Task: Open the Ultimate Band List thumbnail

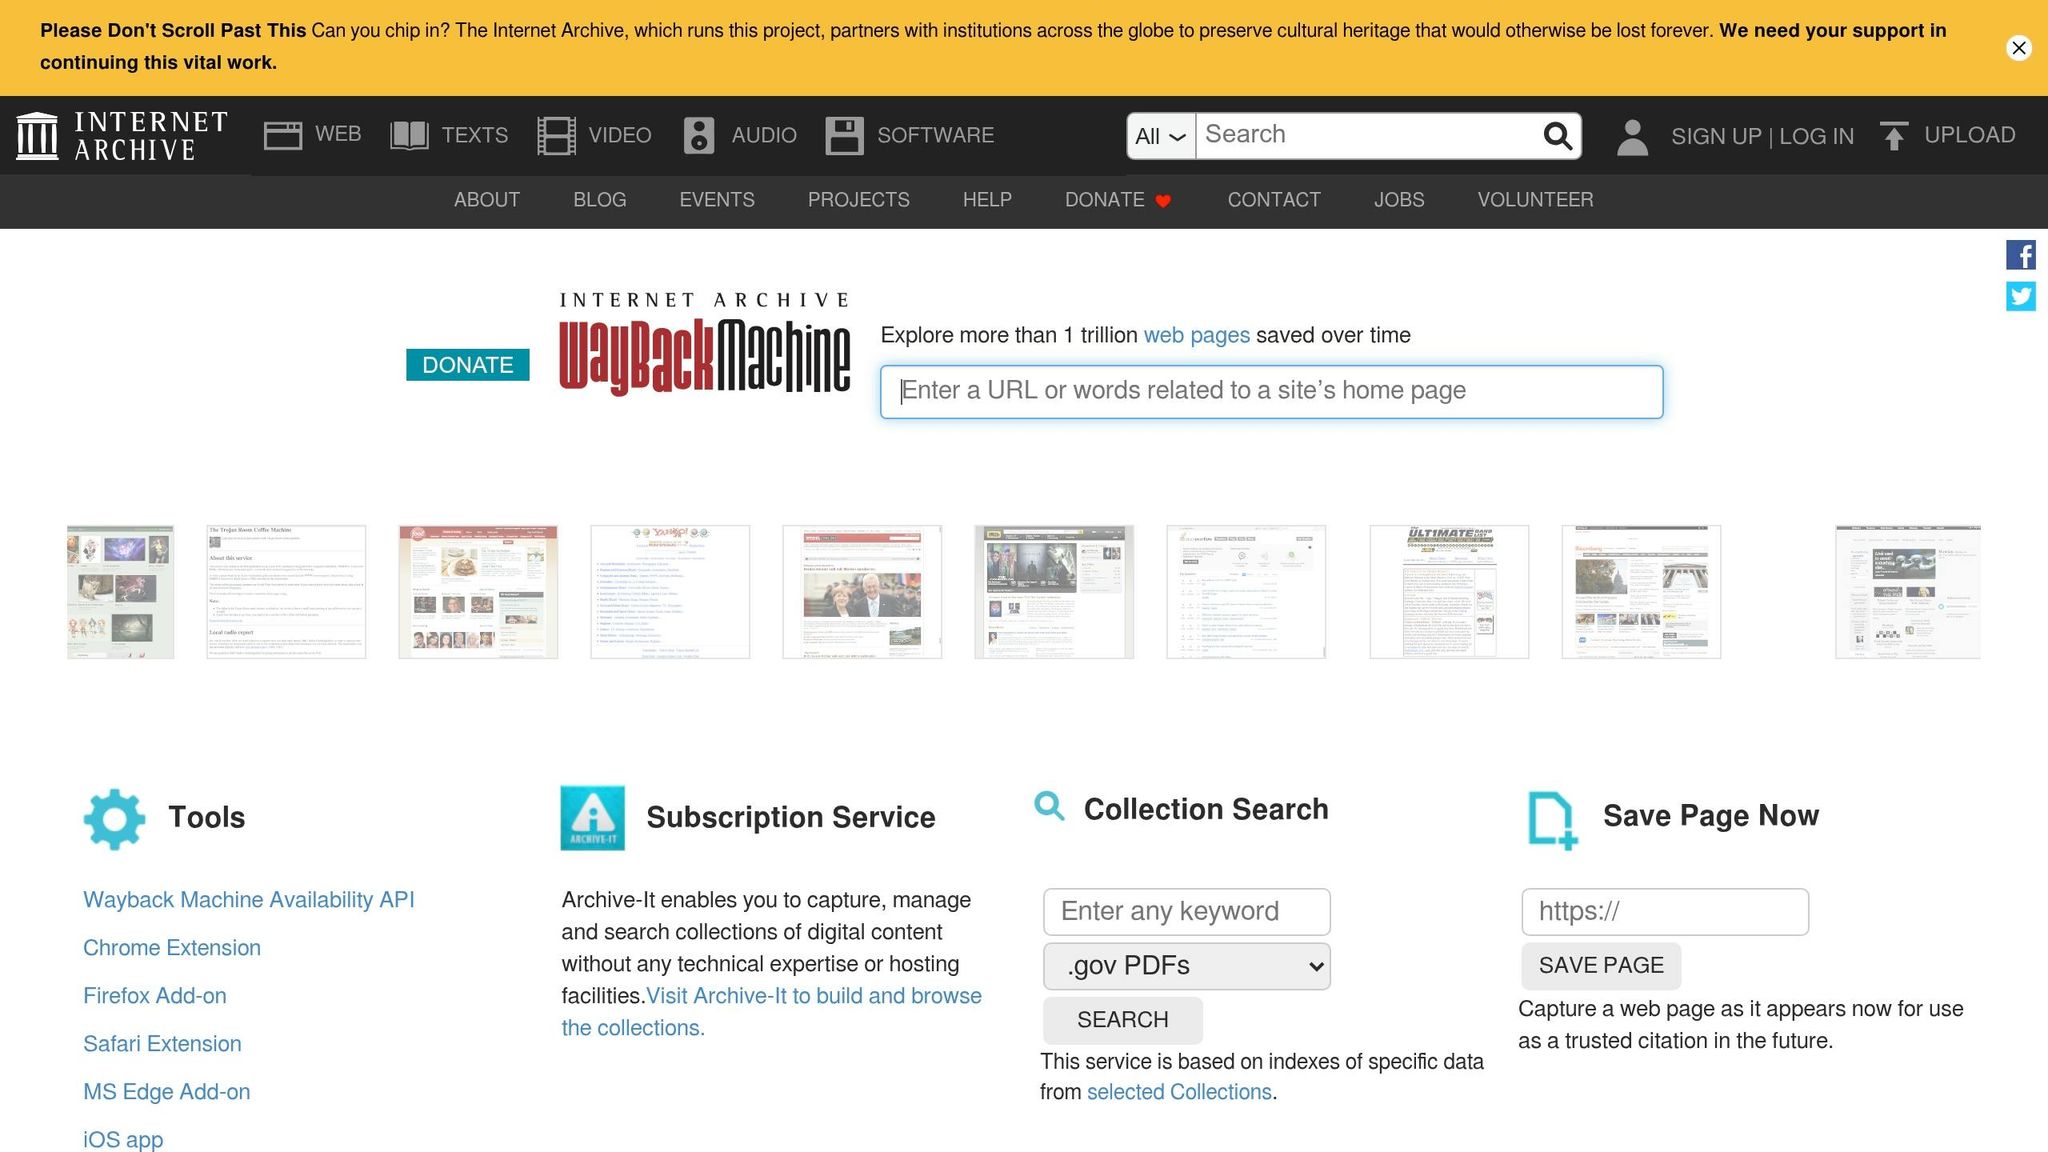Action: (x=1449, y=592)
